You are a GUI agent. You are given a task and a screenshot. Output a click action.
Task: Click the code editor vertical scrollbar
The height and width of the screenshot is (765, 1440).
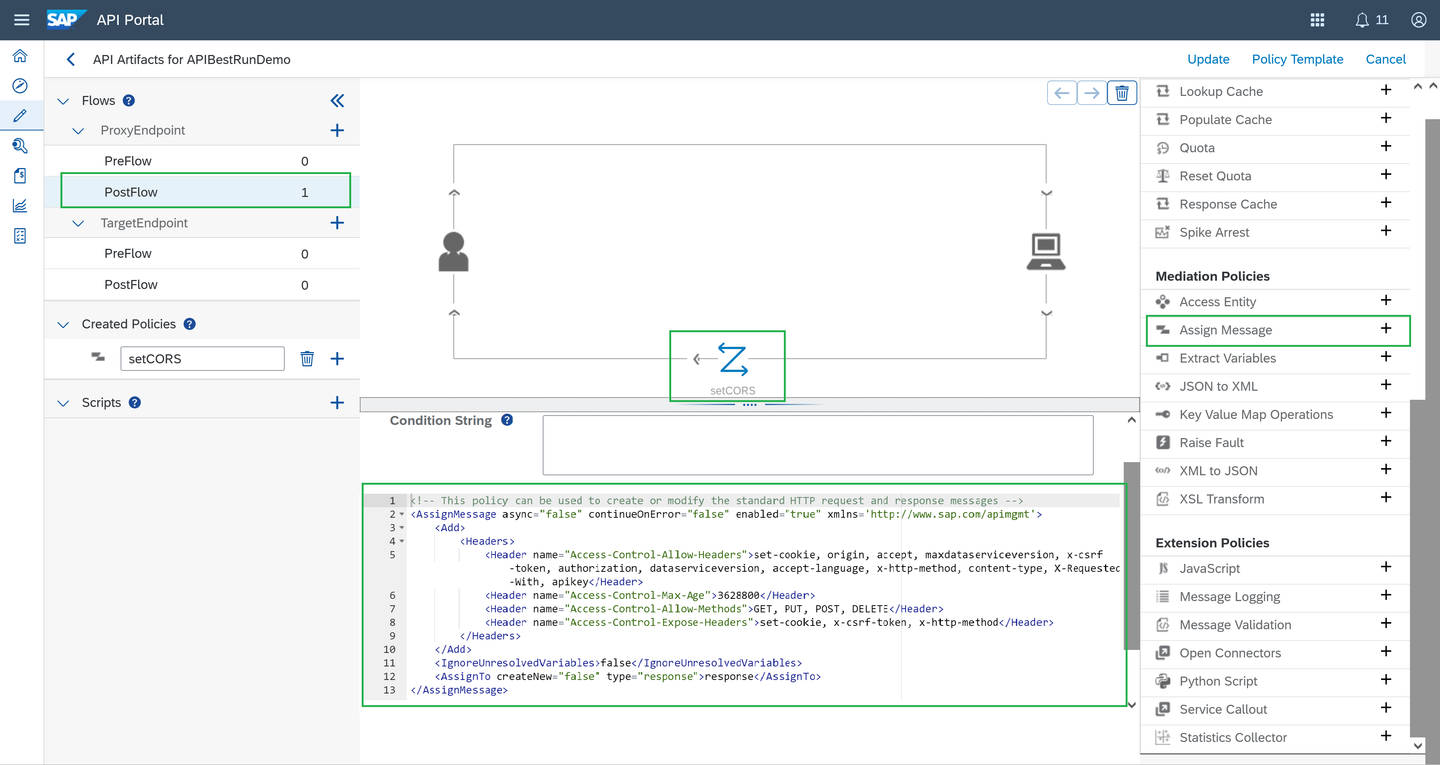1130,556
